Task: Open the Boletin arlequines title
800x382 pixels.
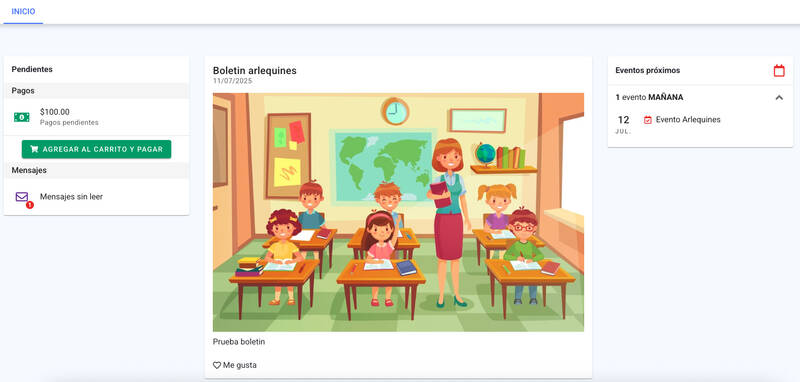Action: (x=255, y=70)
